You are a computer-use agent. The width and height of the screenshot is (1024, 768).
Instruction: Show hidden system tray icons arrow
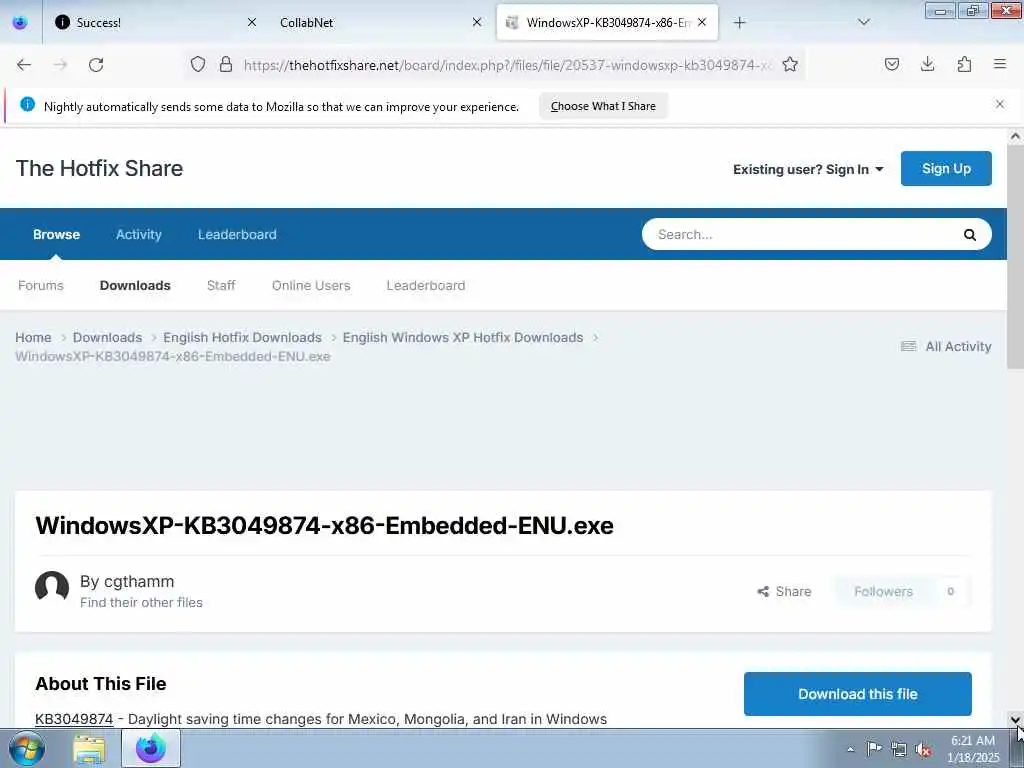click(850, 749)
